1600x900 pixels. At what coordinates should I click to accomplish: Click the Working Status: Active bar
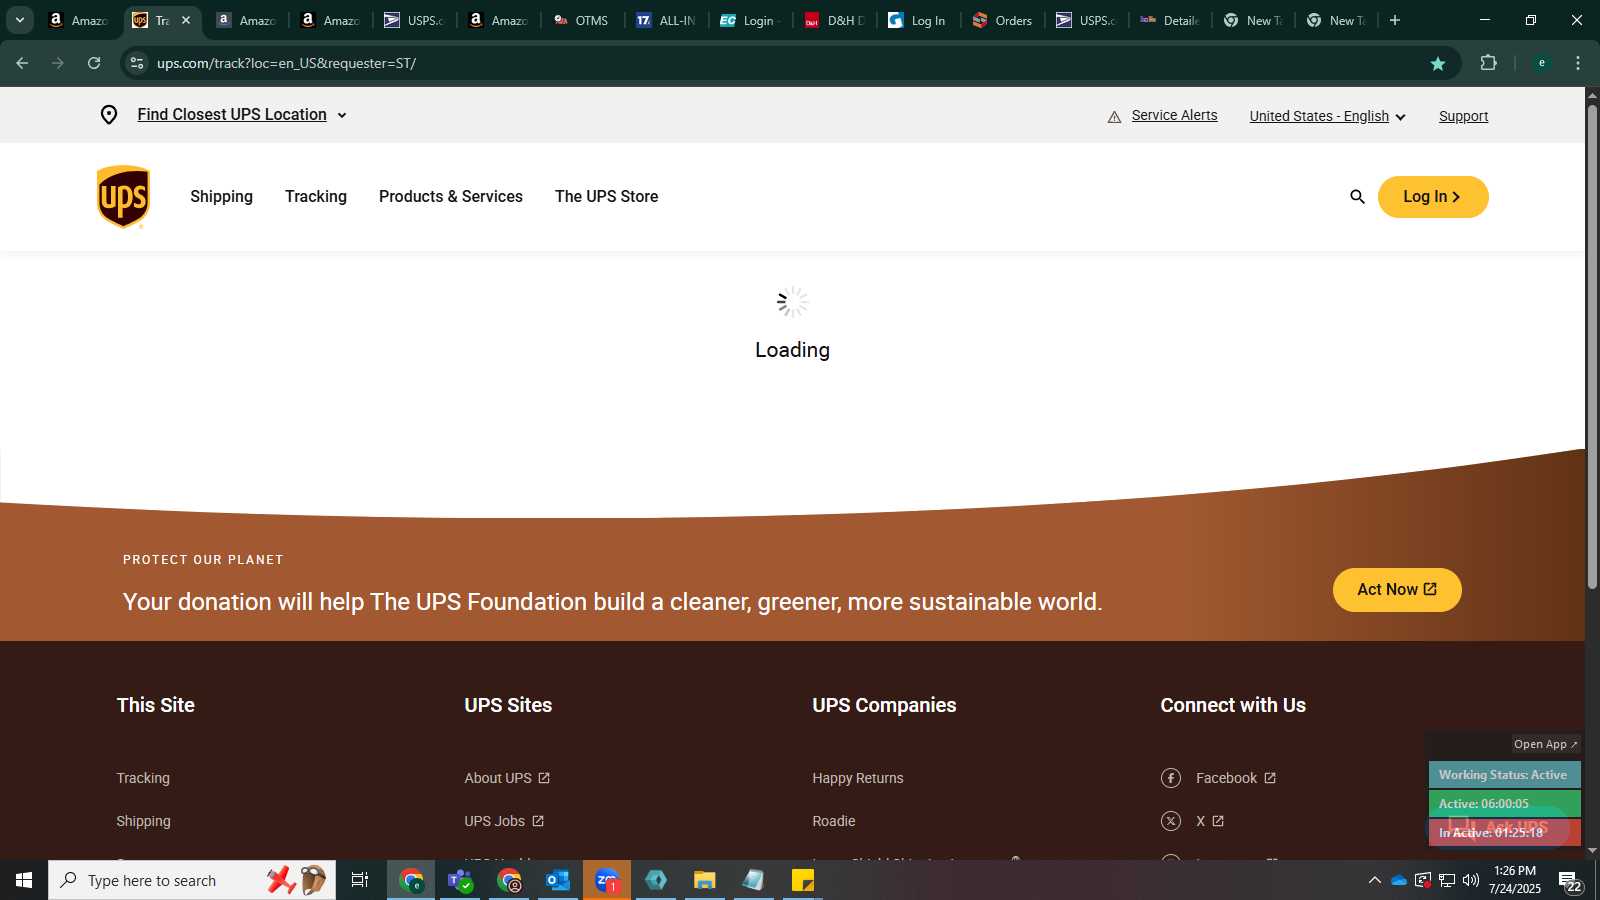tap(1504, 775)
